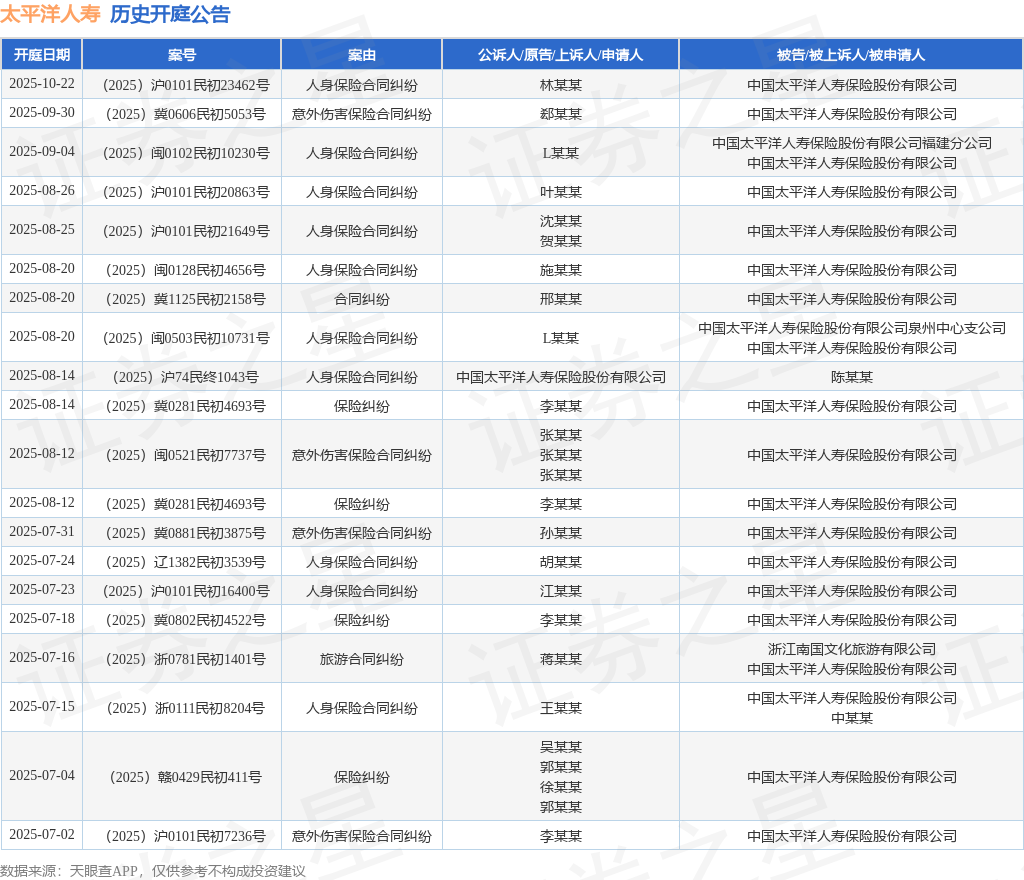
Task: Click case number 冀1125民初2158号
Action: (x=186, y=300)
